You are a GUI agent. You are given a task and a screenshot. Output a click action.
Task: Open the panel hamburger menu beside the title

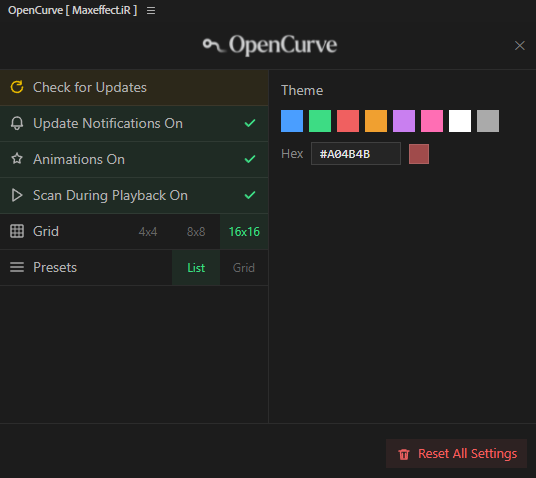[151, 11]
